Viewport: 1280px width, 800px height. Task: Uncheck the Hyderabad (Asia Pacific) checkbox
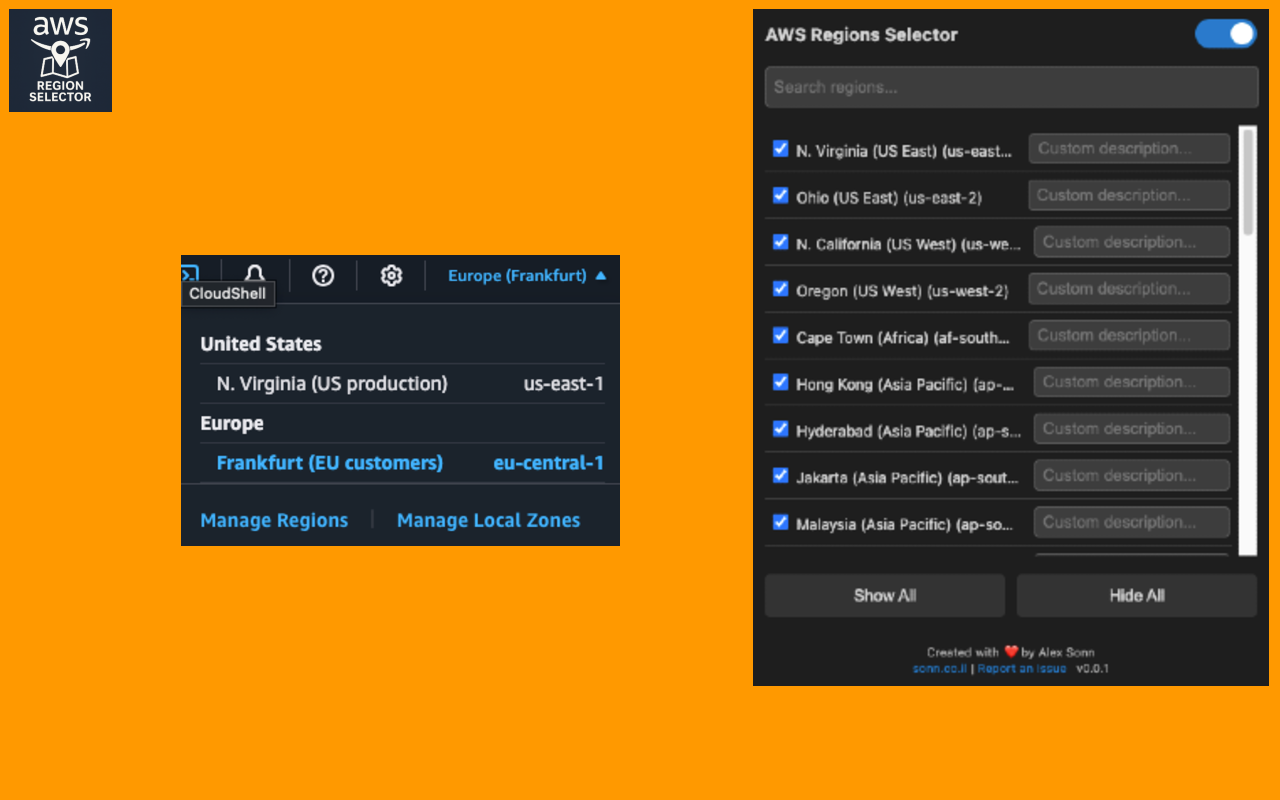point(781,429)
